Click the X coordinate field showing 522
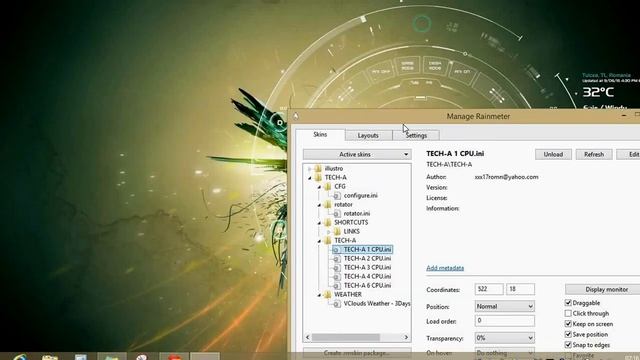 pyautogui.click(x=489, y=289)
